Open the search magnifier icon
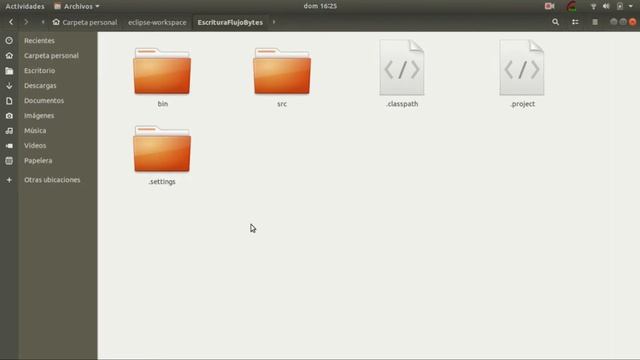The image size is (640, 360). [x=556, y=22]
